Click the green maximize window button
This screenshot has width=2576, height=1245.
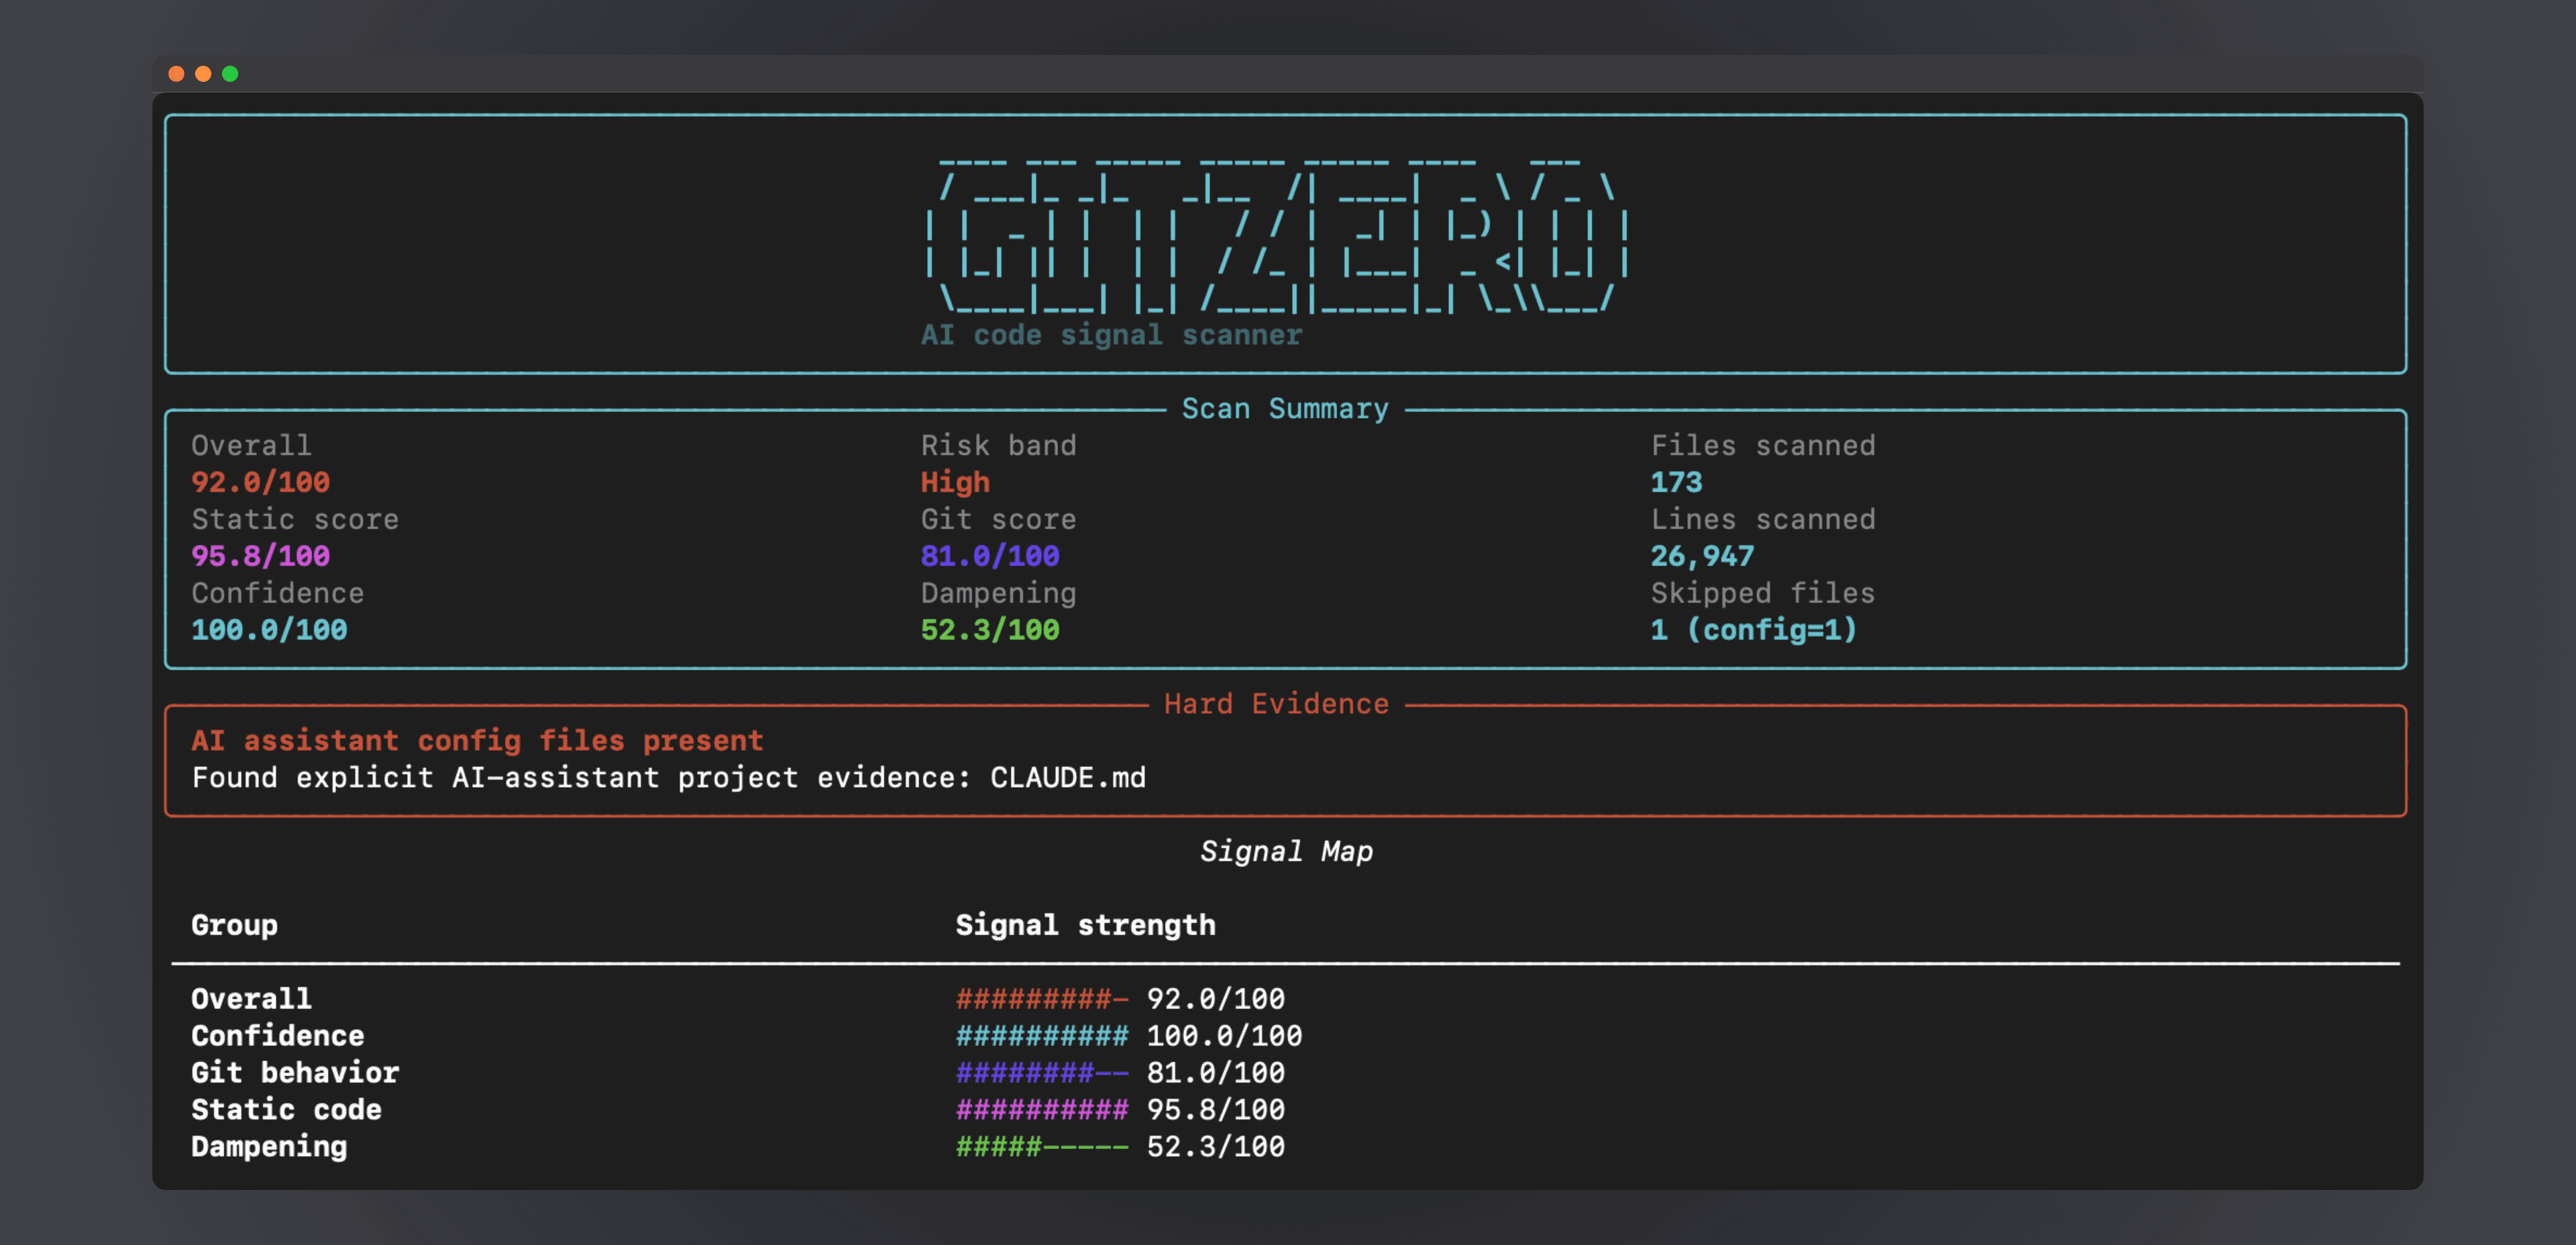pyautogui.click(x=230, y=74)
